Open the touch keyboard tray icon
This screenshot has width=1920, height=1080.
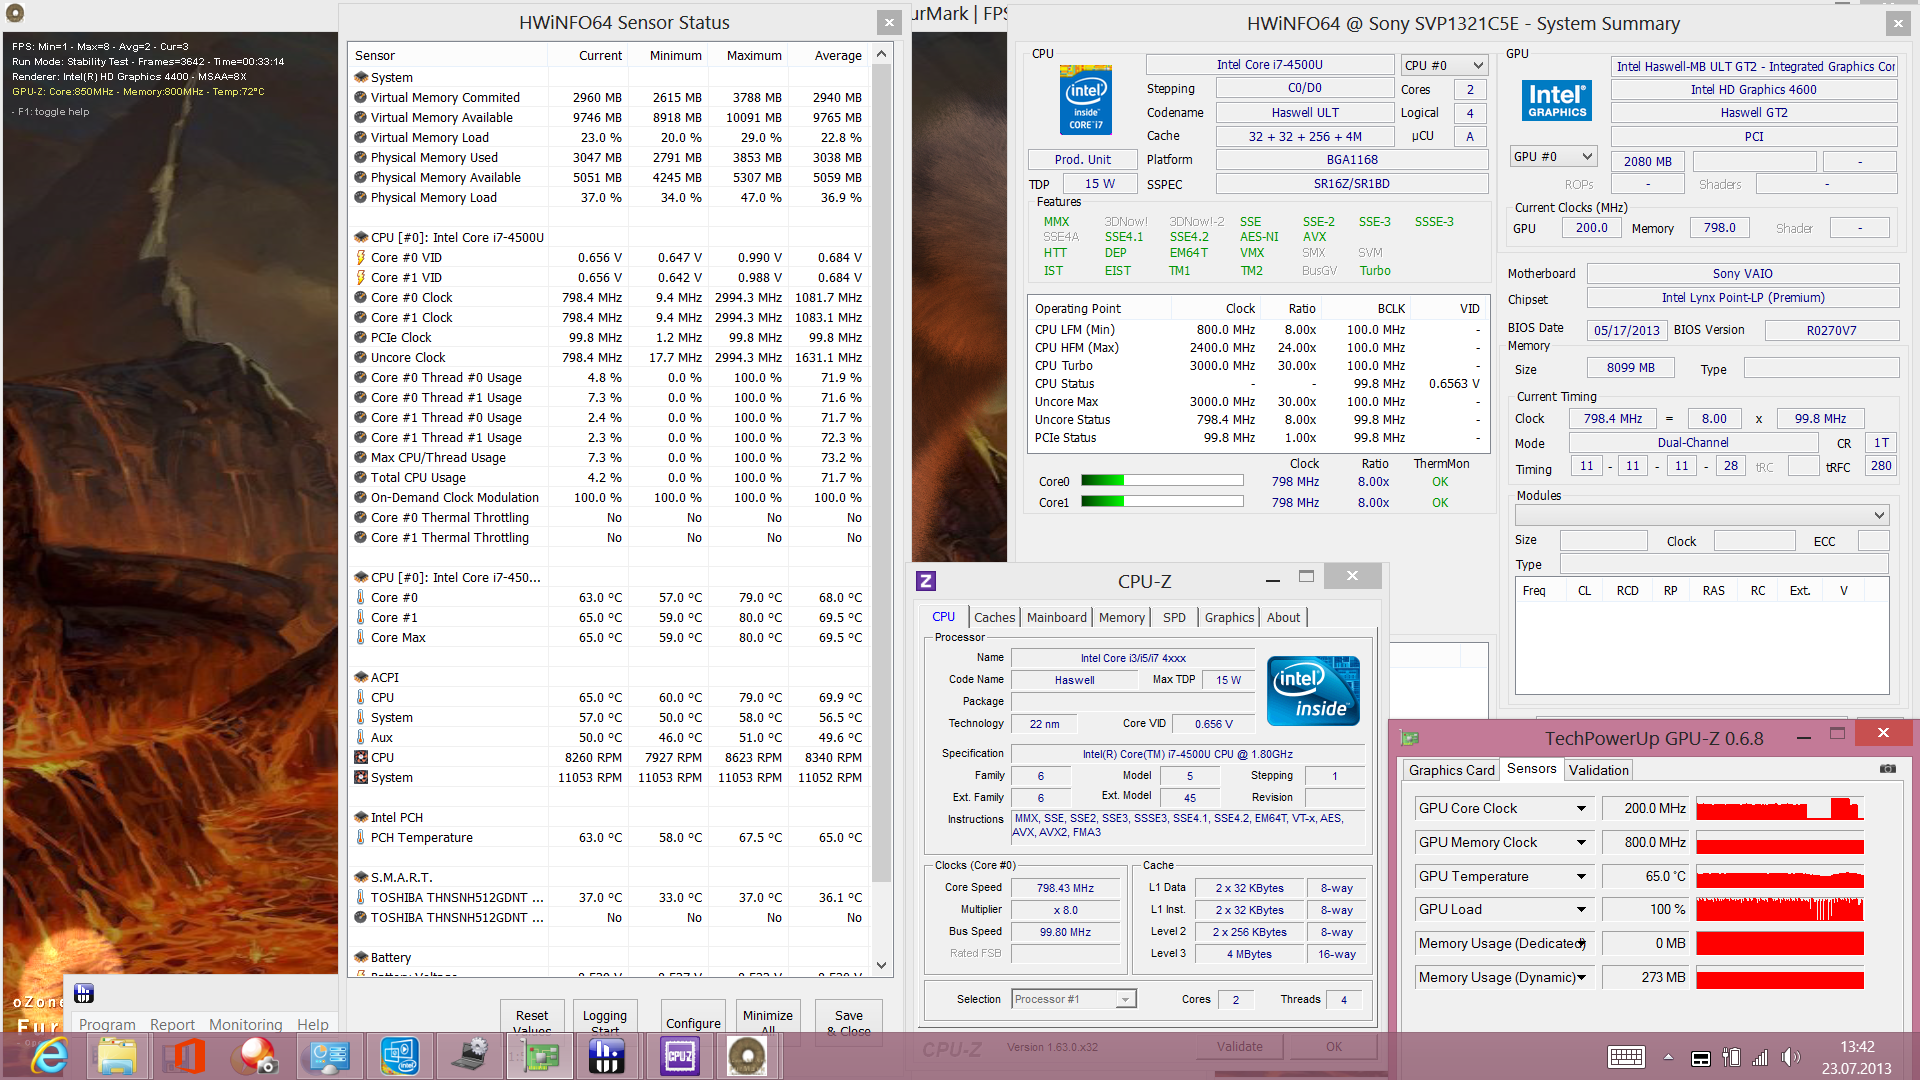click(x=1626, y=1057)
